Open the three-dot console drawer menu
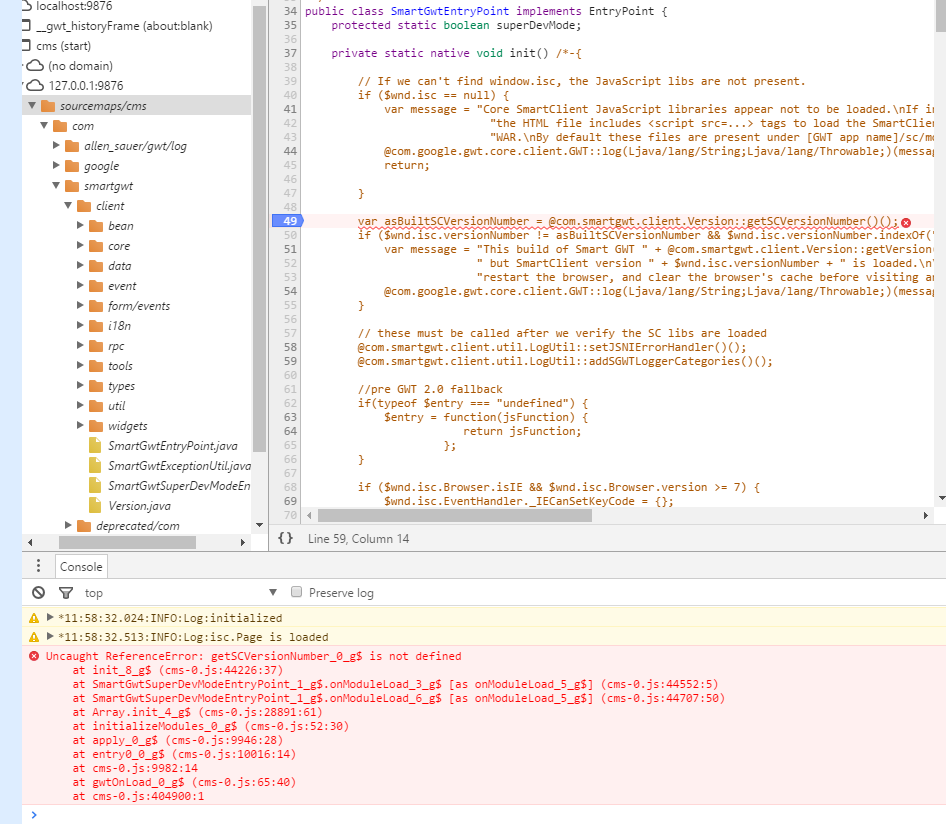Image resolution: width=946 pixels, height=824 pixels. click(x=38, y=566)
